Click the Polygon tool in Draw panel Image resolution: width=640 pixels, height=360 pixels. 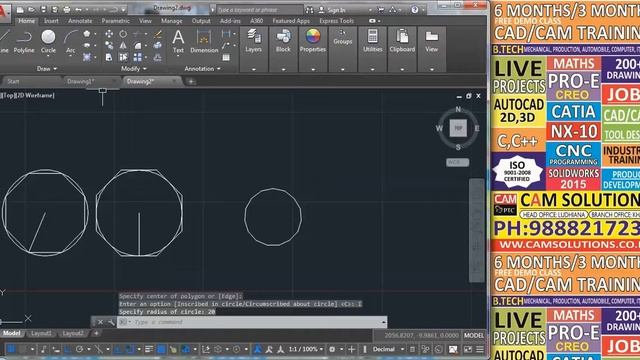coord(87,34)
